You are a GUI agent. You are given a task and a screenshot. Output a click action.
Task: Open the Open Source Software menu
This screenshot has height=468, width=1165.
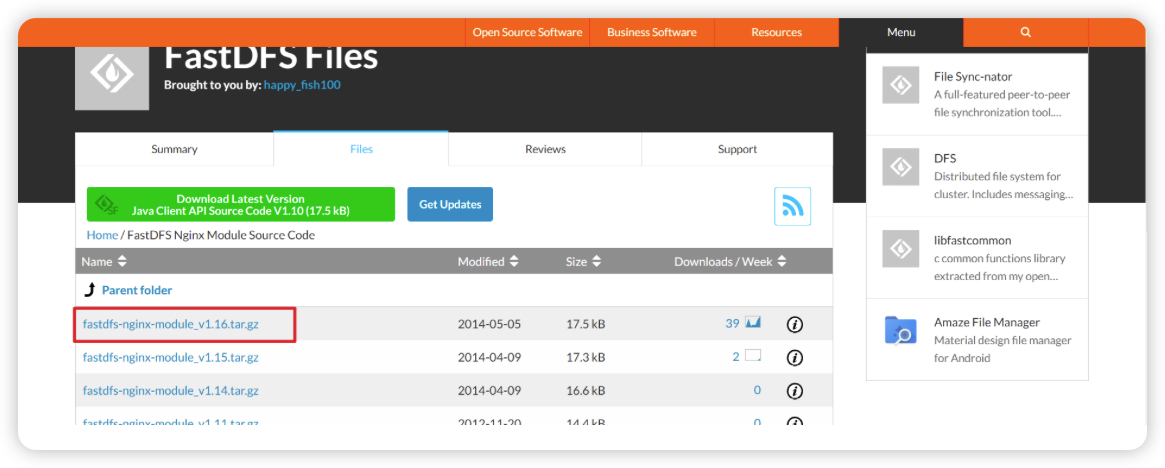coord(528,33)
